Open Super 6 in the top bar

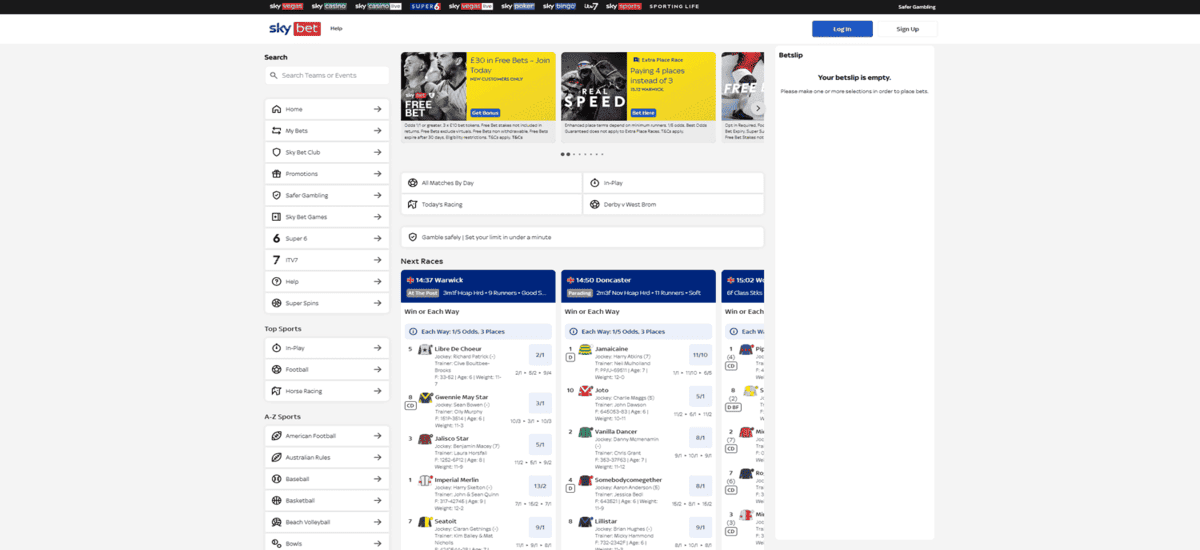pos(425,6)
